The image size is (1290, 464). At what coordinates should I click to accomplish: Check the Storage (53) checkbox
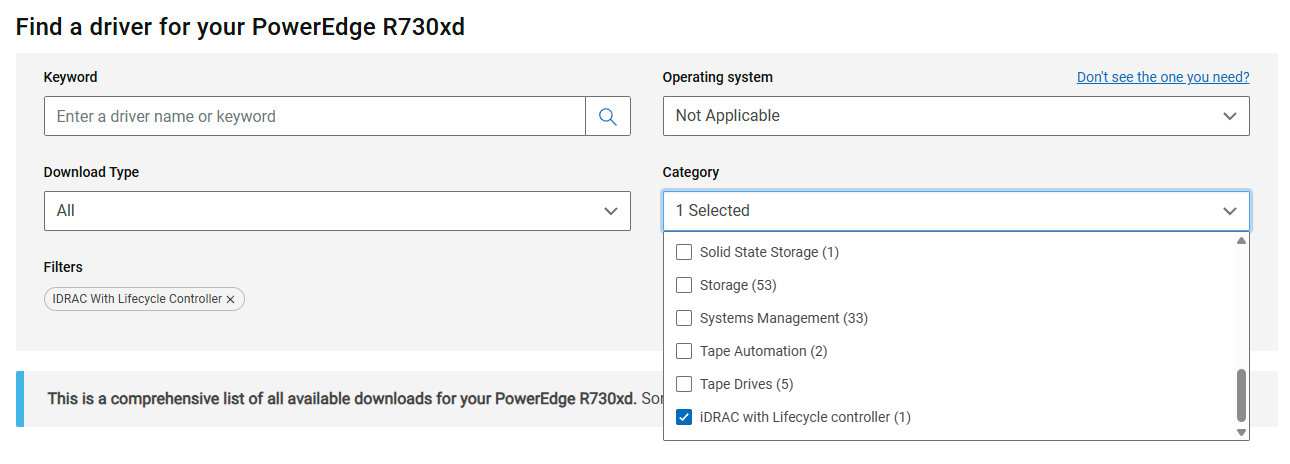coord(684,285)
